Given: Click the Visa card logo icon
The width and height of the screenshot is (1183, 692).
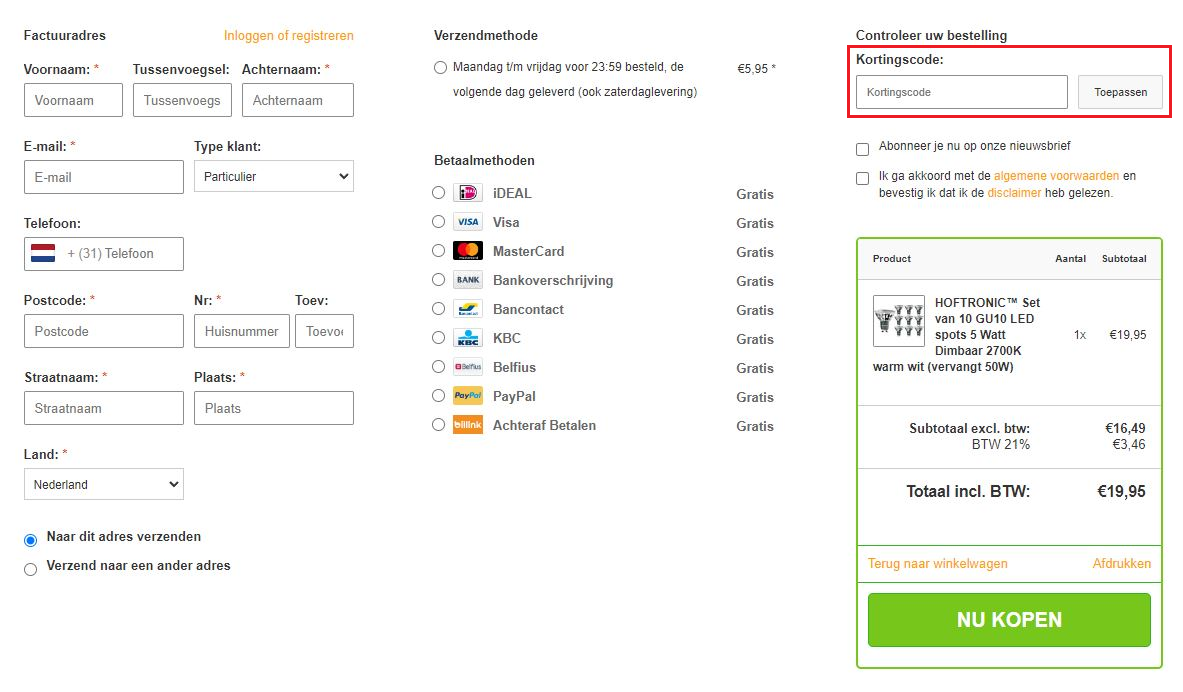Looking at the screenshot, I should [x=467, y=222].
